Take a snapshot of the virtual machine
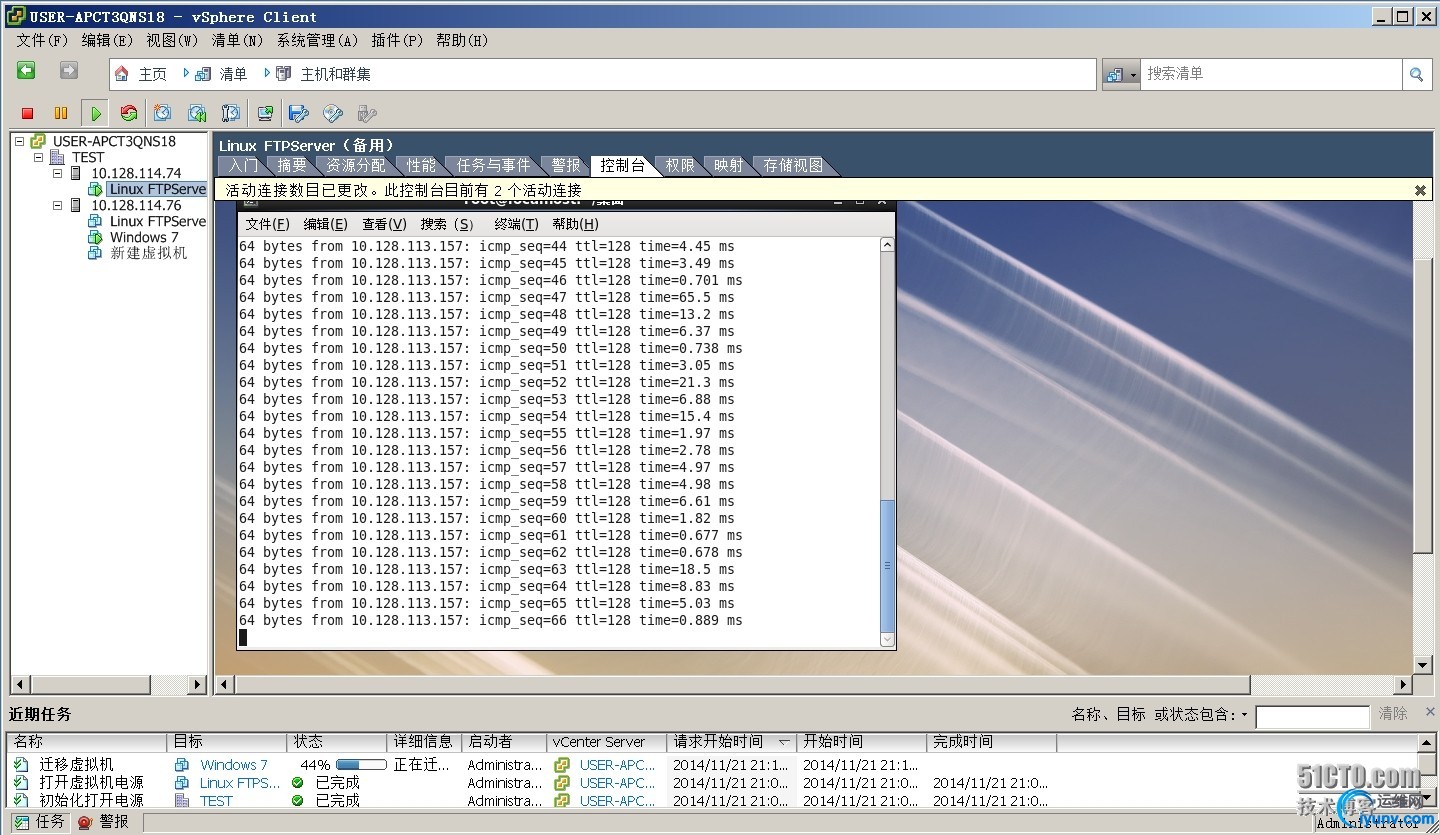This screenshot has width=1440, height=835. [x=162, y=114]
